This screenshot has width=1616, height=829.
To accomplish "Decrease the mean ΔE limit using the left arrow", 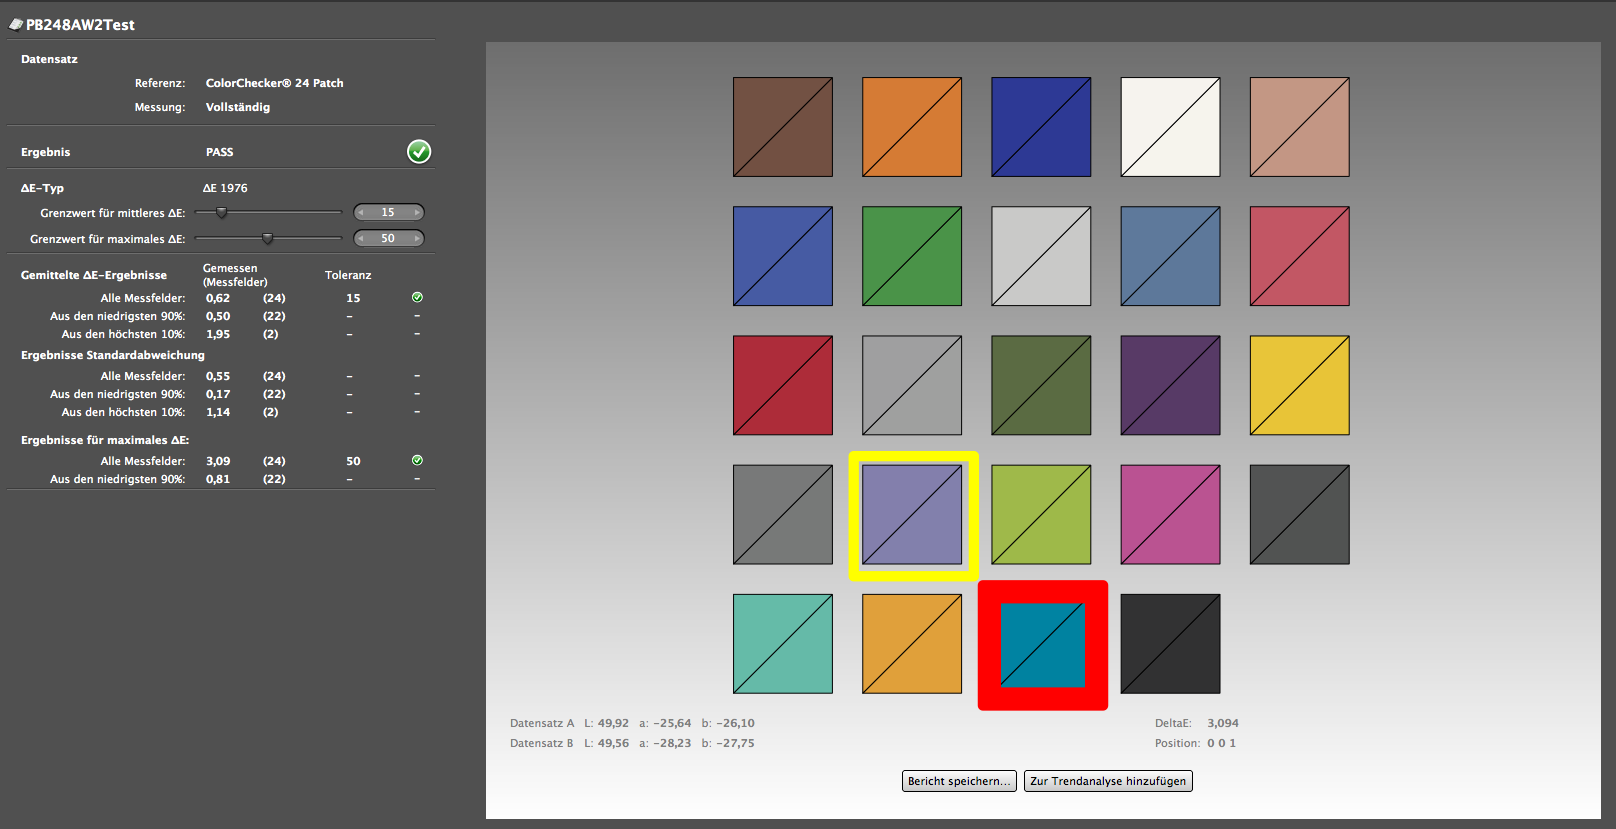I will tap(361, 212).
